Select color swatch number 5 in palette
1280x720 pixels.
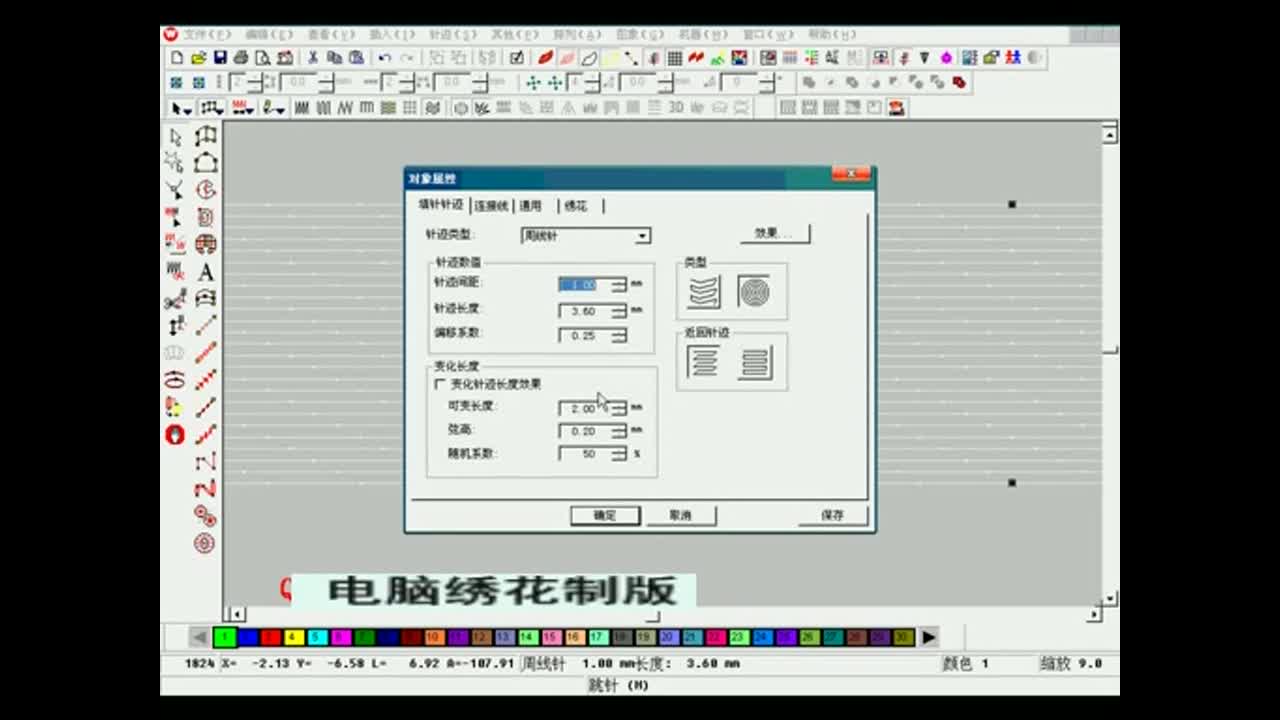tap(314, 637)
